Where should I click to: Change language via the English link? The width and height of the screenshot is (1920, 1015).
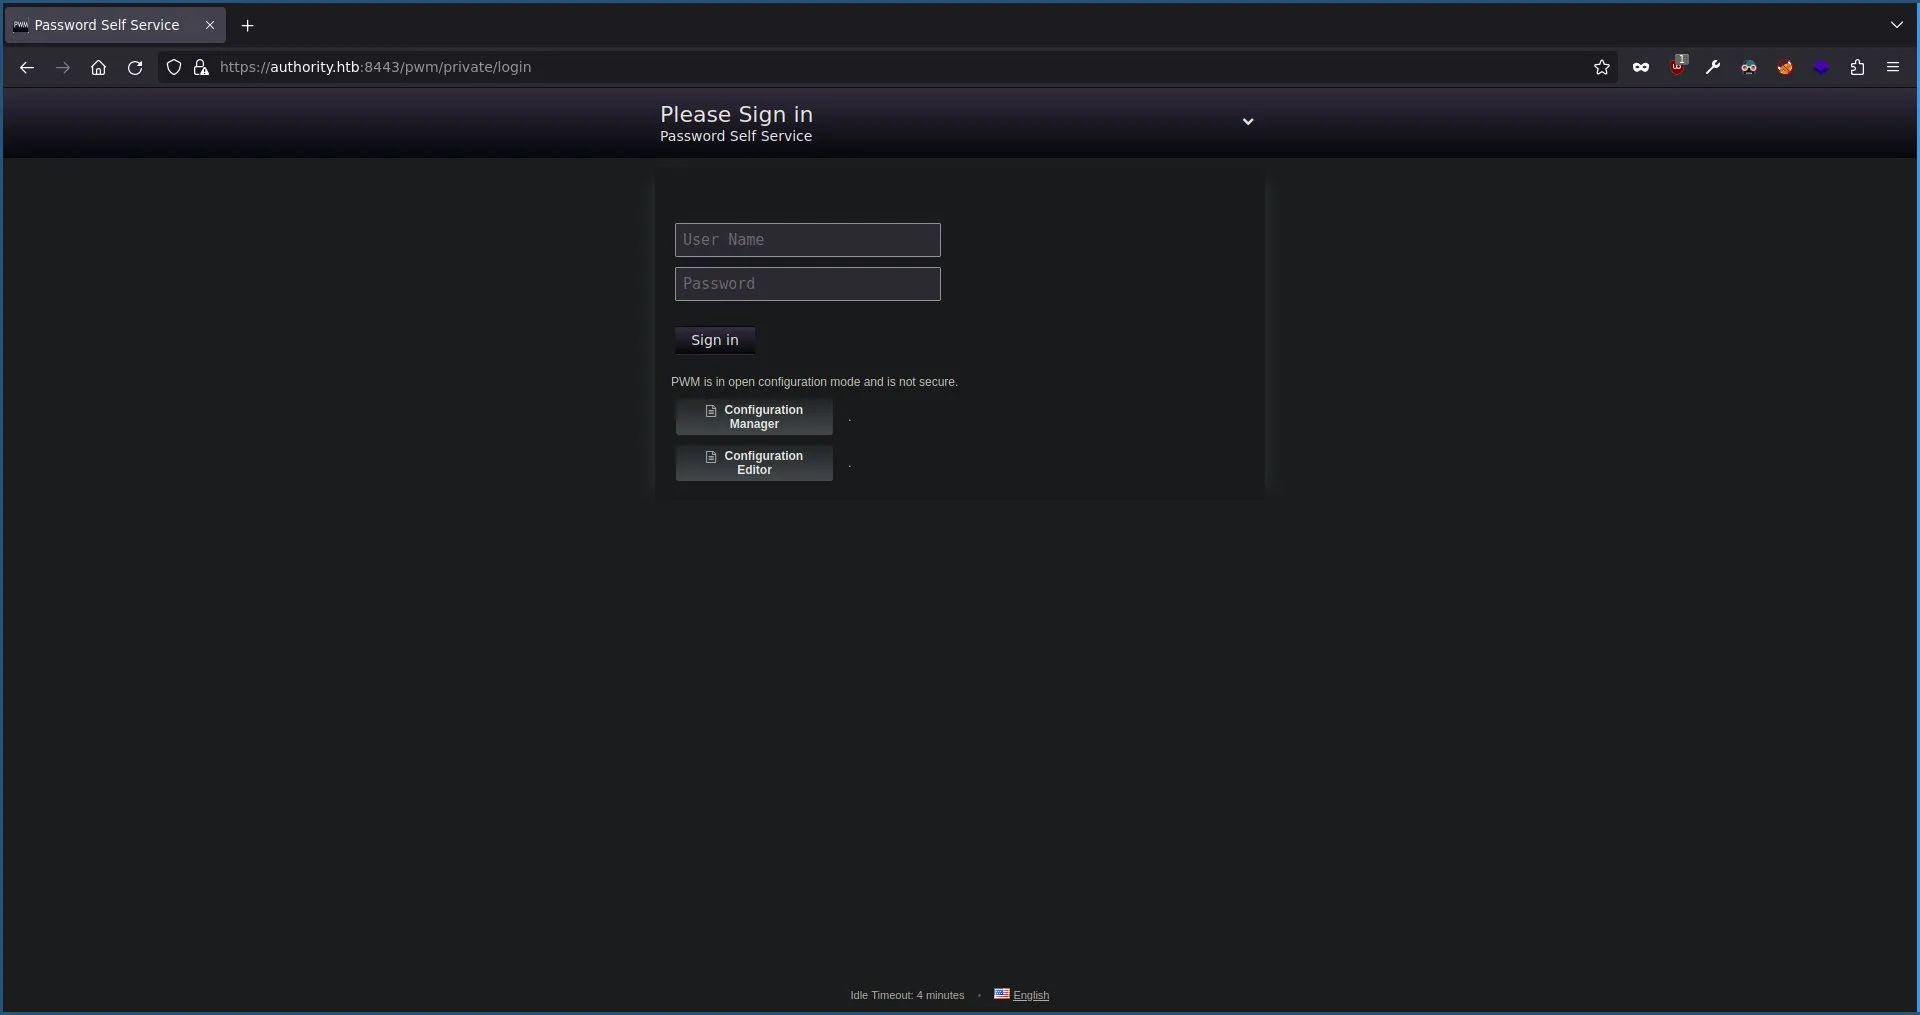click(x=1031, y=995)
